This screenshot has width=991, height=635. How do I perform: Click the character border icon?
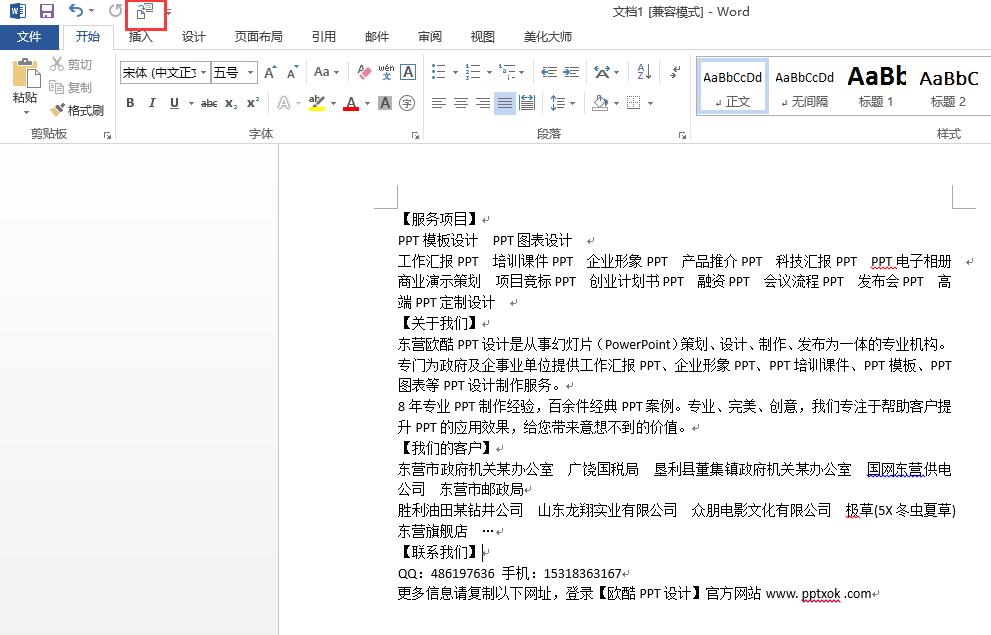(408, 72)
